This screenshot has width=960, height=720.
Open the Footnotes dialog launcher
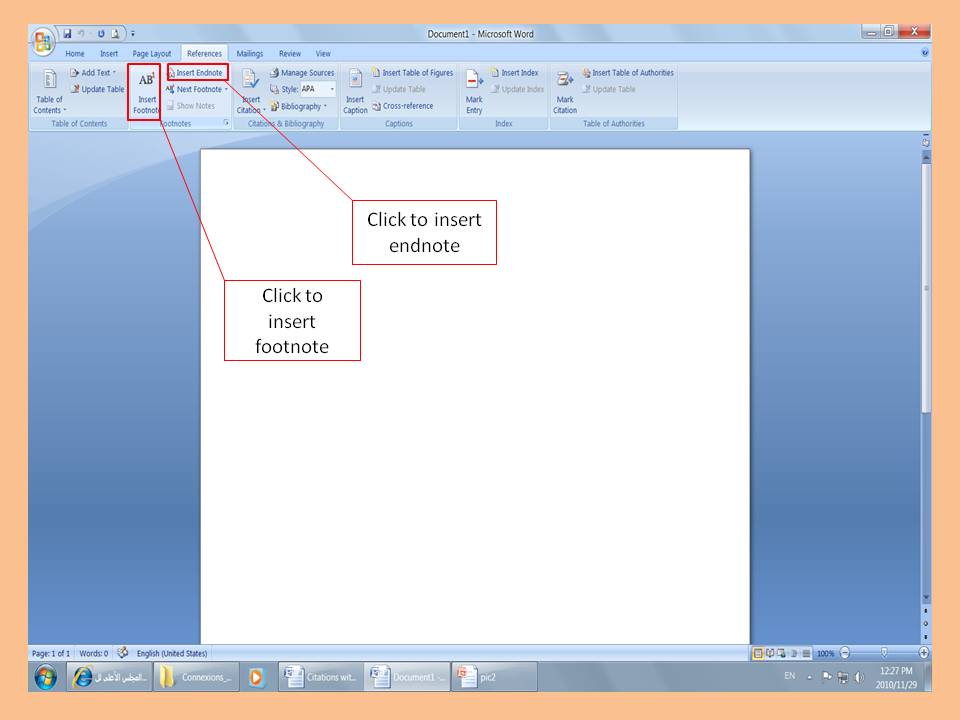pos(226,123)
